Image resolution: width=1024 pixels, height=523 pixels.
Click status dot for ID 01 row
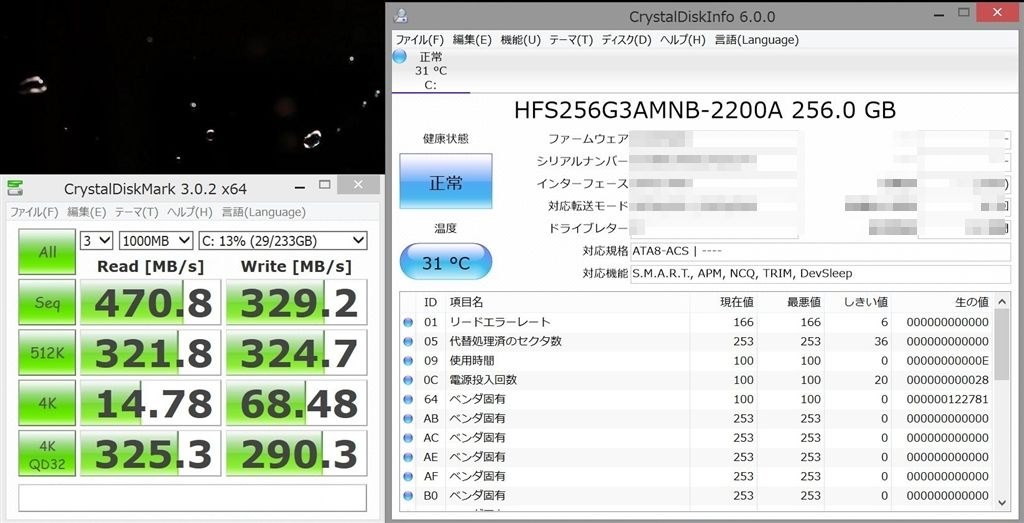(408, 322)
